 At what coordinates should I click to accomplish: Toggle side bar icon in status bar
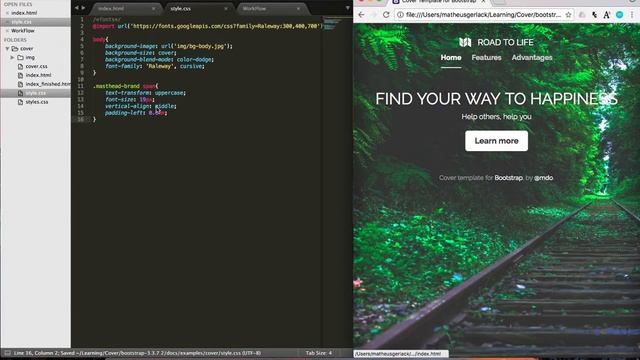(x=7, y=353)
